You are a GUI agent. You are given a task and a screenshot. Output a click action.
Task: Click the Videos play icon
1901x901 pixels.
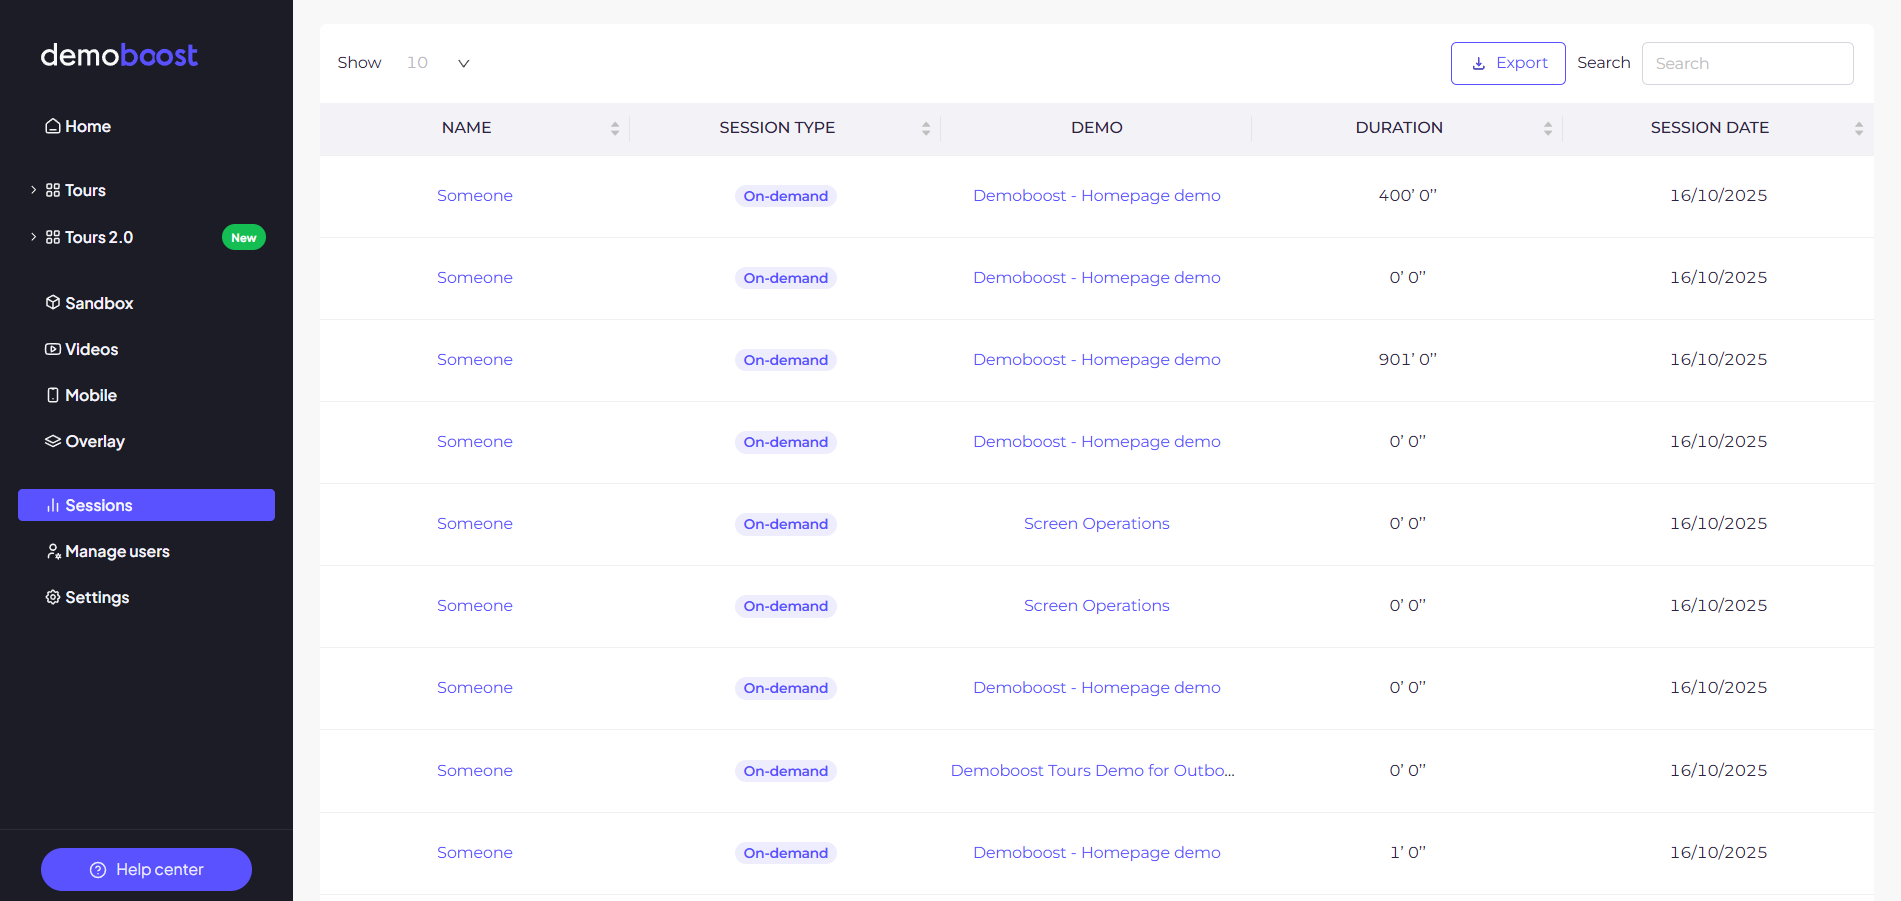pyautogui.click(x=53, y=349)
